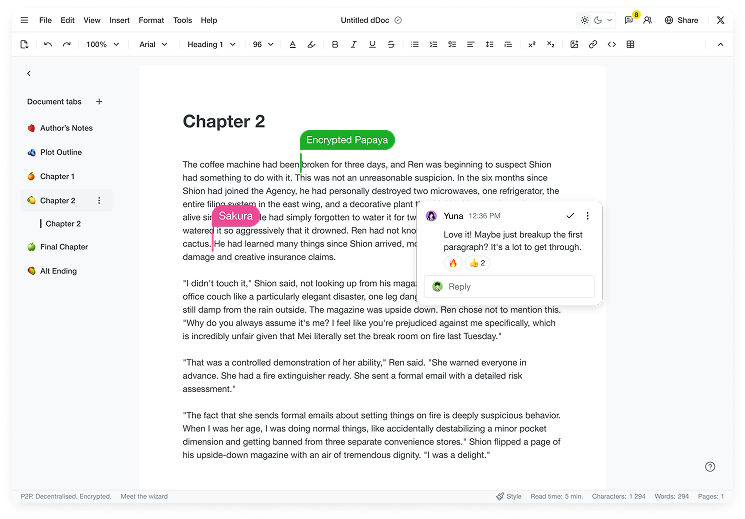Image resolution: width=745 pixels, height=519 pixels.
Task: Apply superscript formatting
Action: (532, 44)
